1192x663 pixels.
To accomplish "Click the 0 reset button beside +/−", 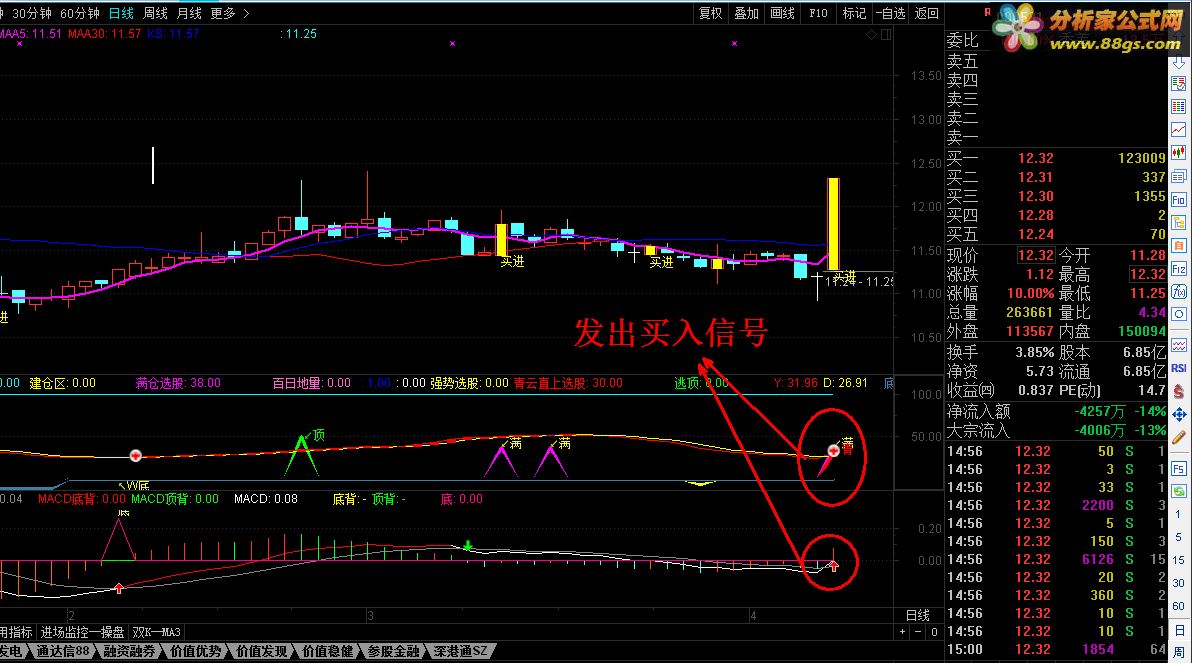I will point(934,632).
